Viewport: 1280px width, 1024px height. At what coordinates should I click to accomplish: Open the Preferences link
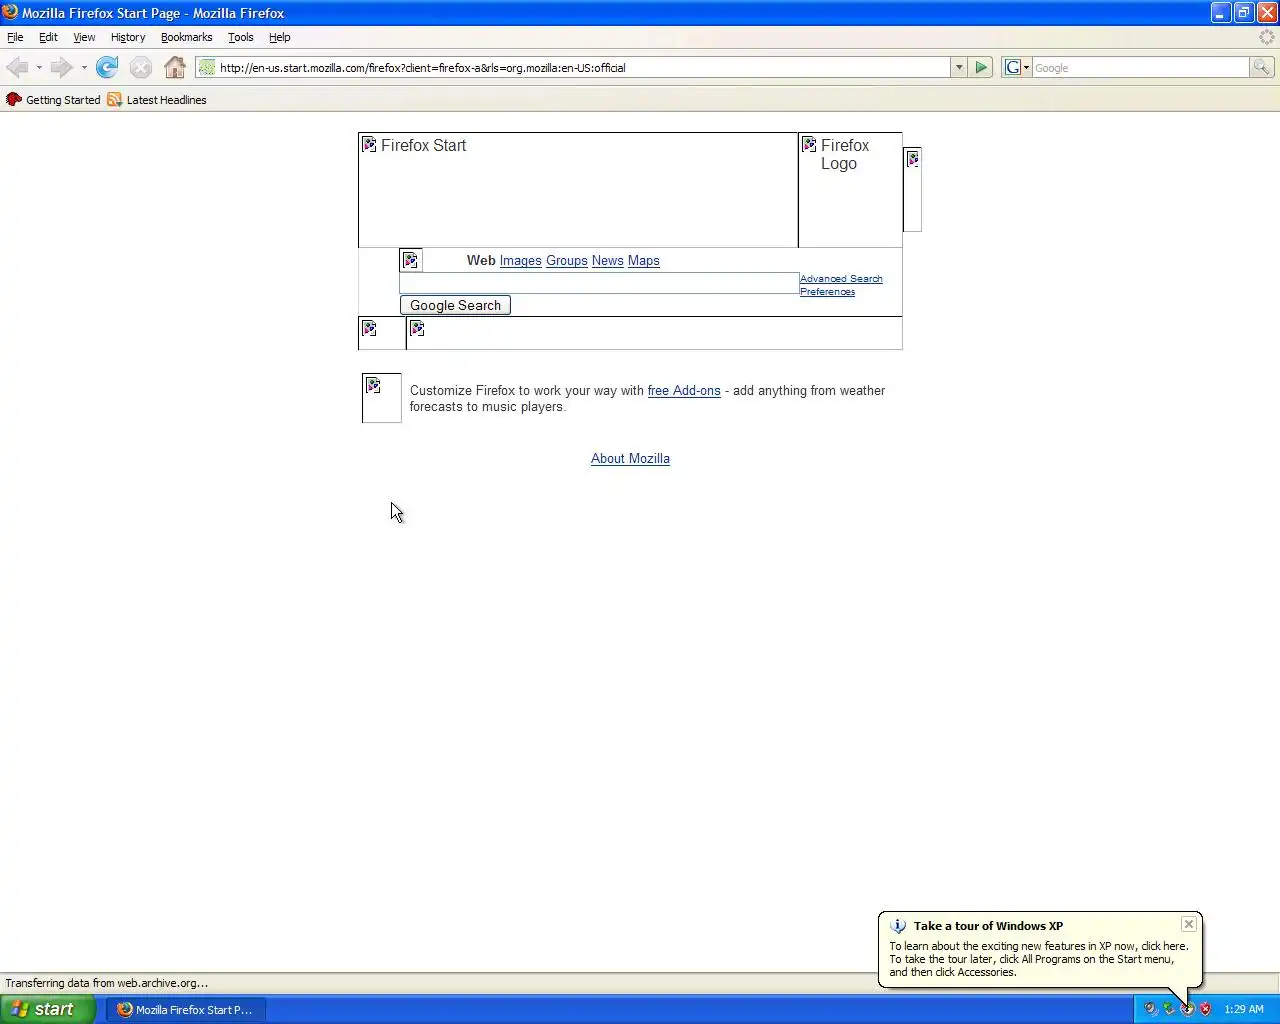pyautogui.click(x=827, y=292)
